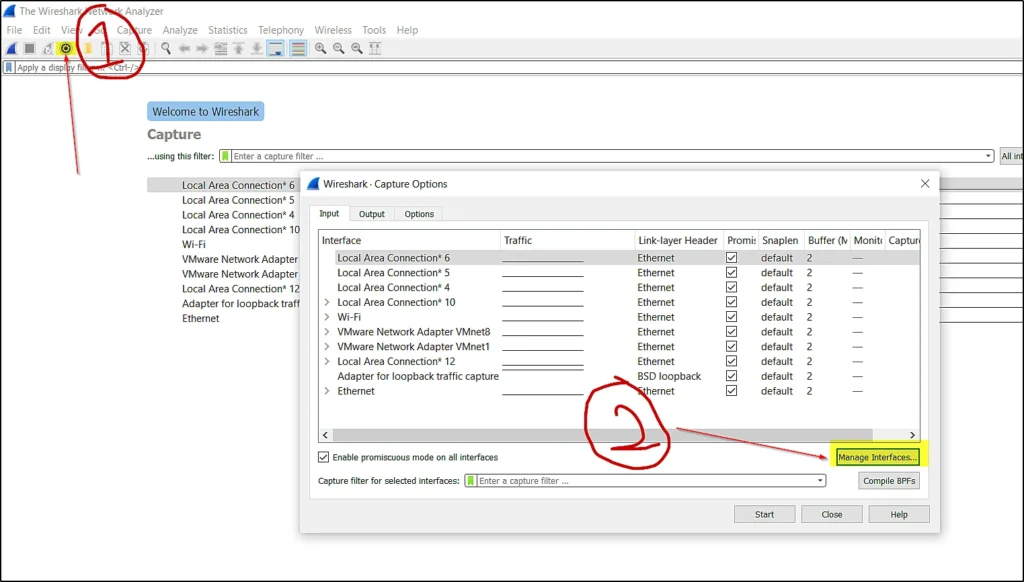Reset text to normal size icon
Screen dimensions: 1024x582
357,48
